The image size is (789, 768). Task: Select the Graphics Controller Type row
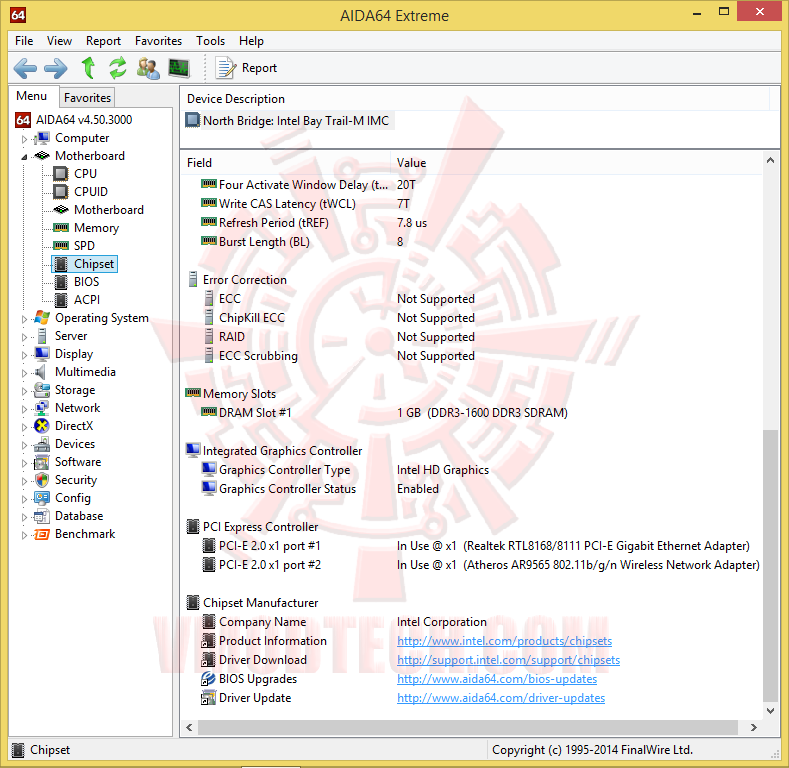coord(345,470)
